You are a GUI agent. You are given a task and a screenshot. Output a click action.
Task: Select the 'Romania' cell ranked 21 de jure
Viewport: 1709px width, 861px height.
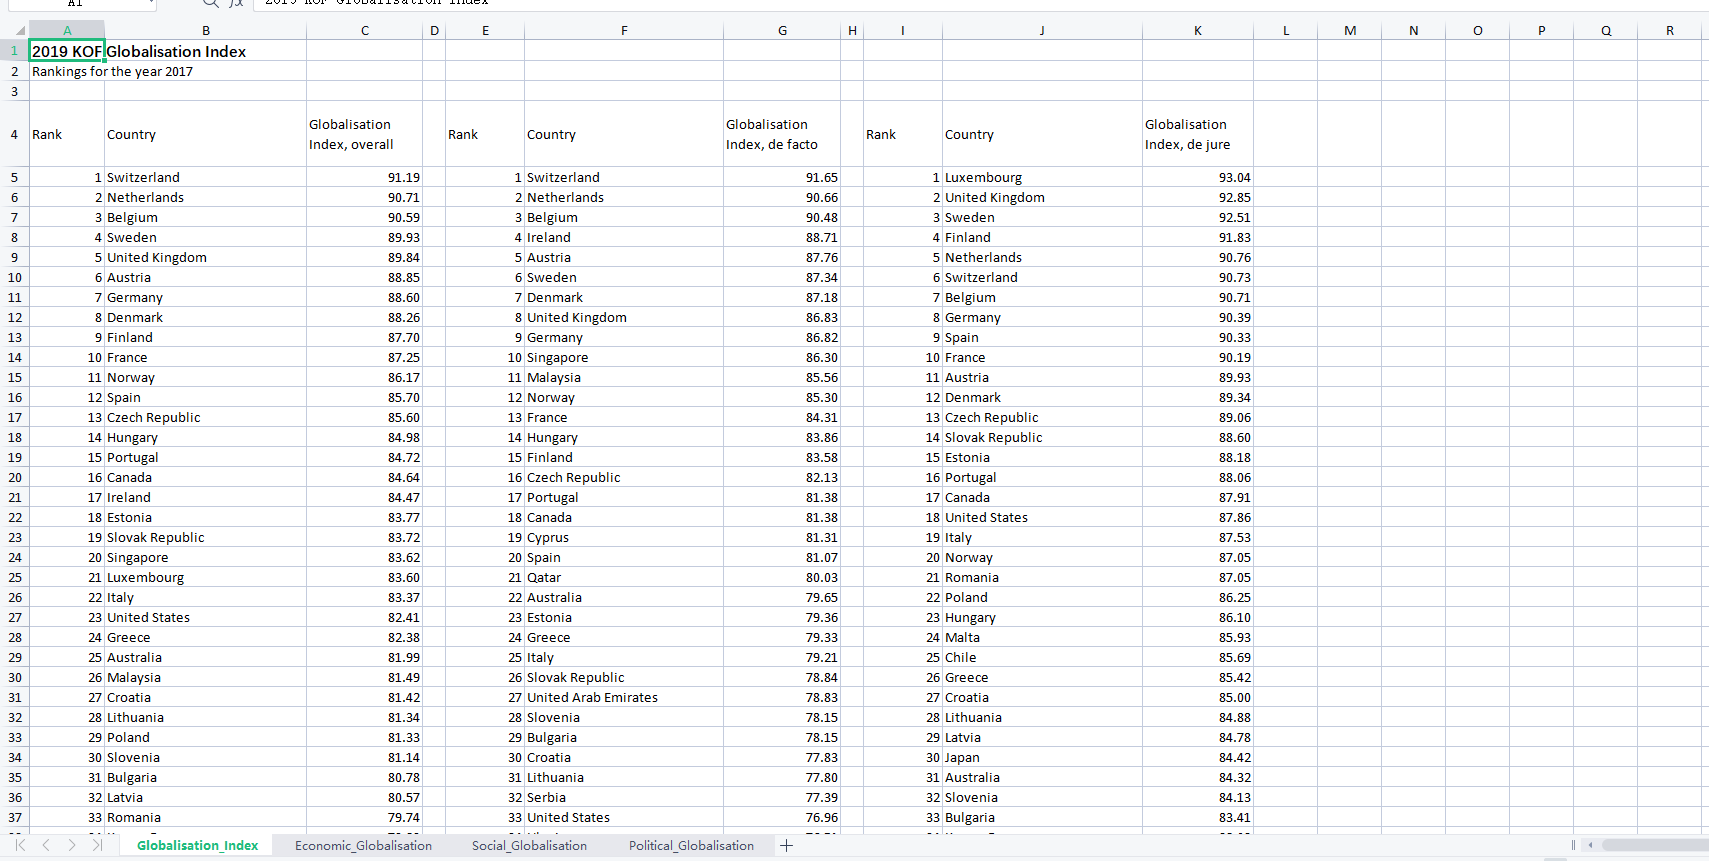[1042, 577]
